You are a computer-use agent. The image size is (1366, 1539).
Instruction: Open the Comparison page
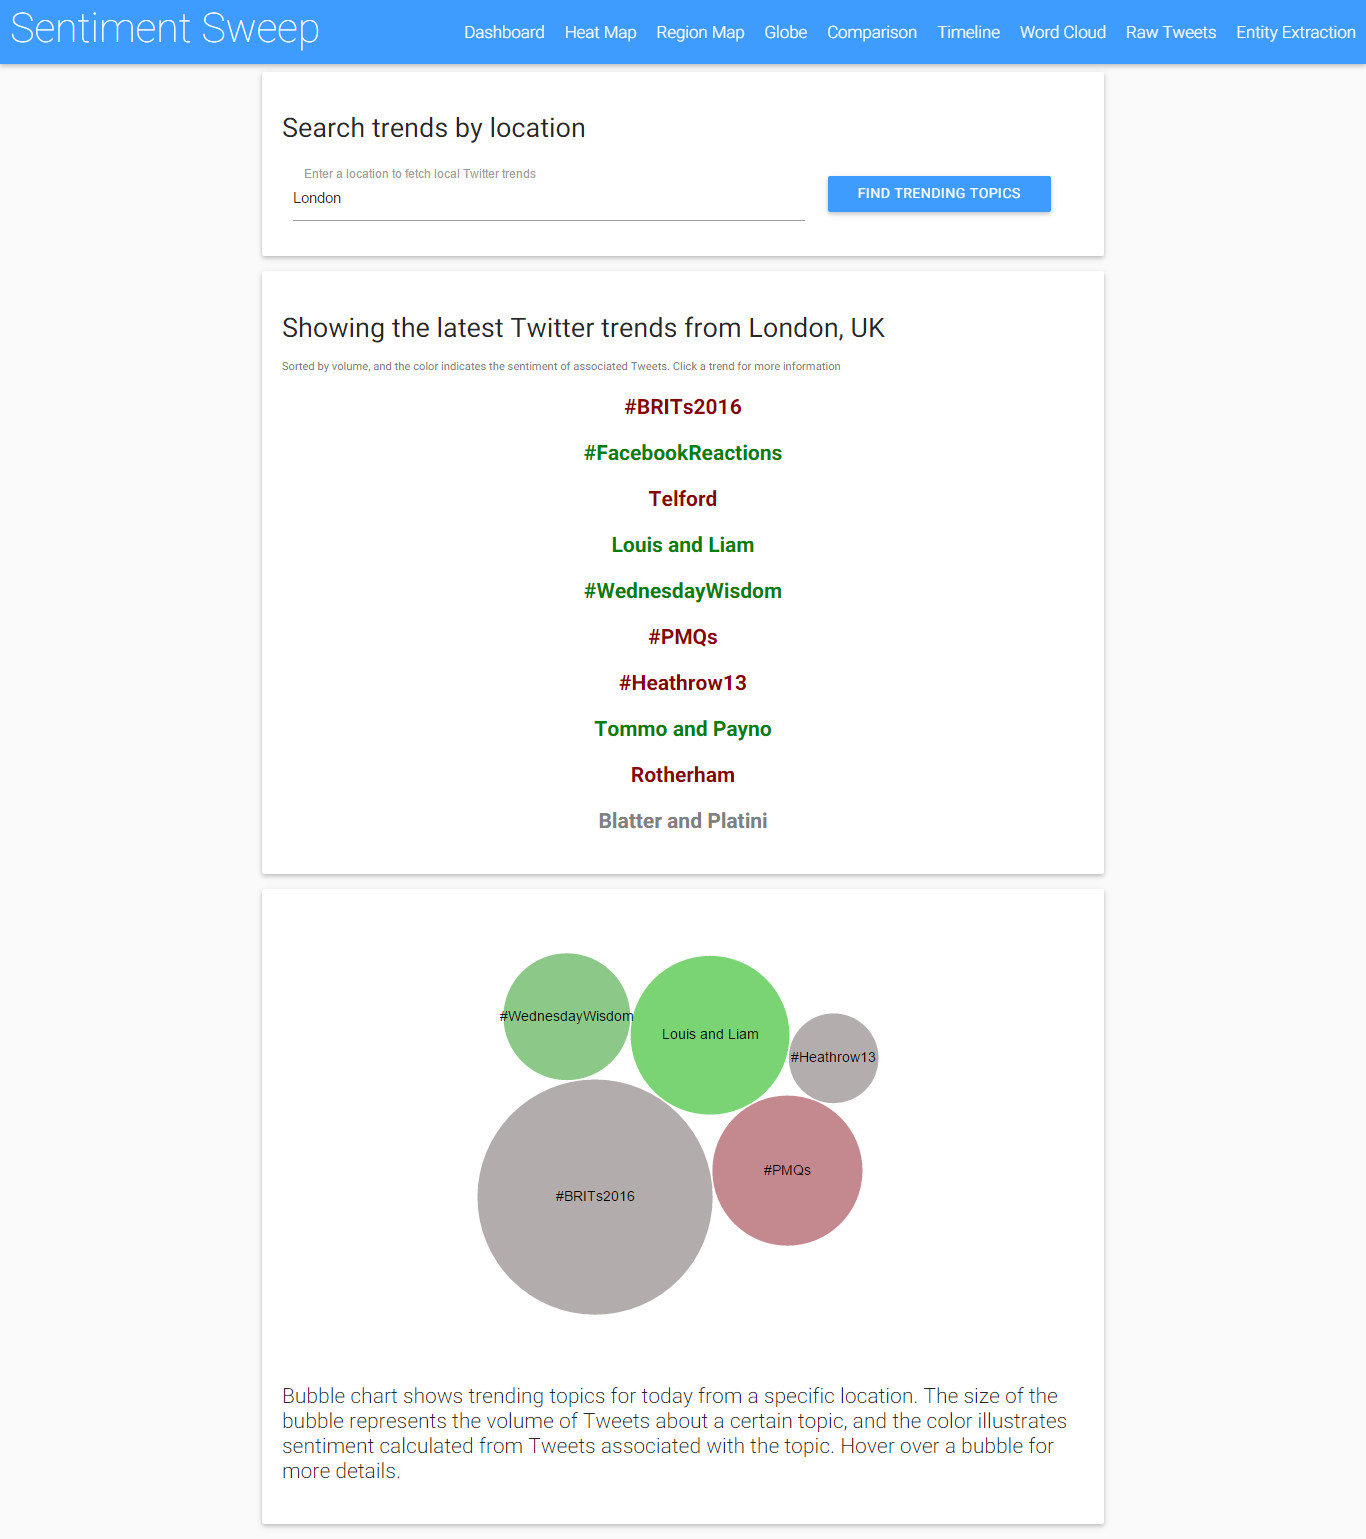coord(871,32)
